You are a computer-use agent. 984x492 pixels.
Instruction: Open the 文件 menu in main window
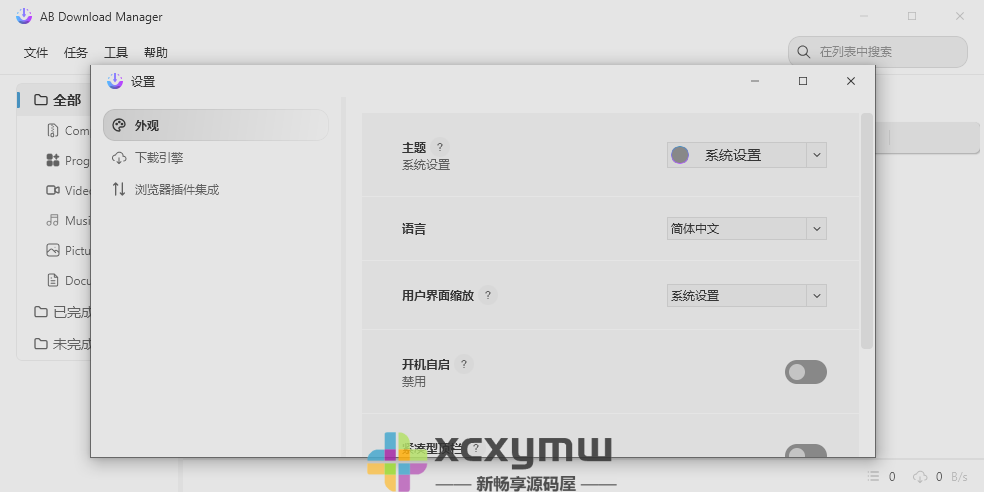click(36, 53)
